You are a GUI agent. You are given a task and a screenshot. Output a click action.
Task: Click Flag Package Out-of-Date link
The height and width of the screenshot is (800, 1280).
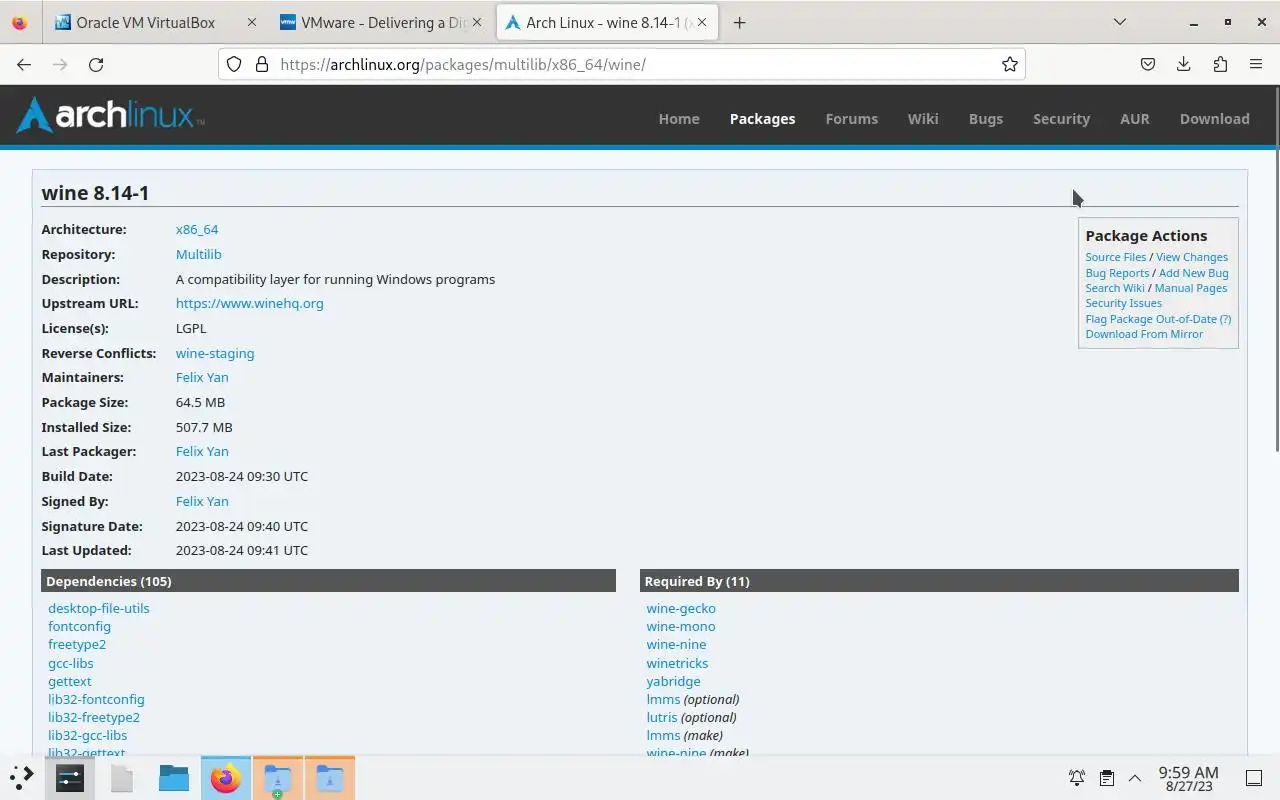coord(1150,319)
